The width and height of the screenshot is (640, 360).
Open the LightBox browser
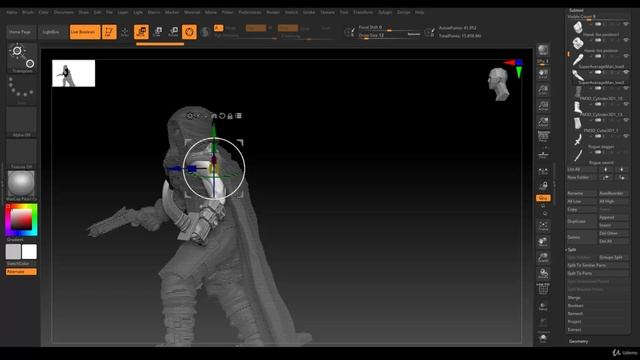coord(51,32)
